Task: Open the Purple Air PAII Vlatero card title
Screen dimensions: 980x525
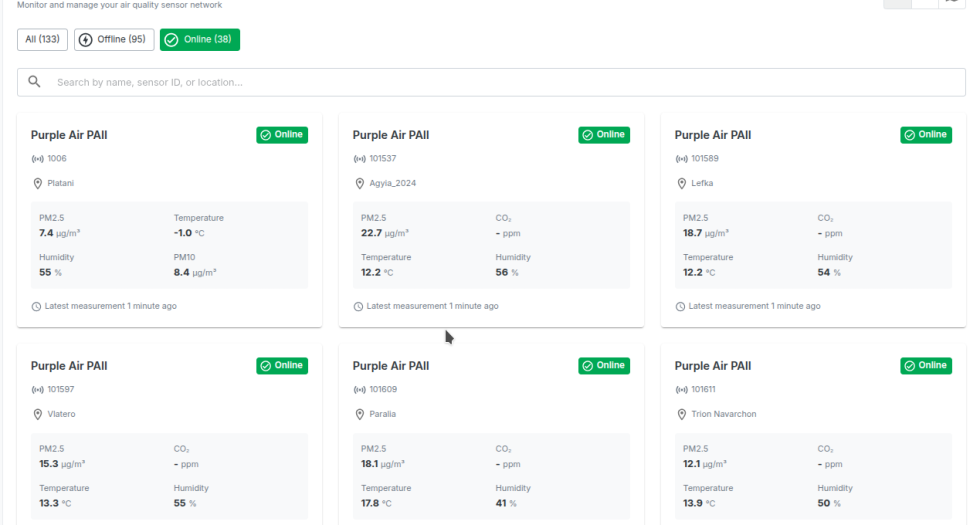Action: click(x=69, y=366)
